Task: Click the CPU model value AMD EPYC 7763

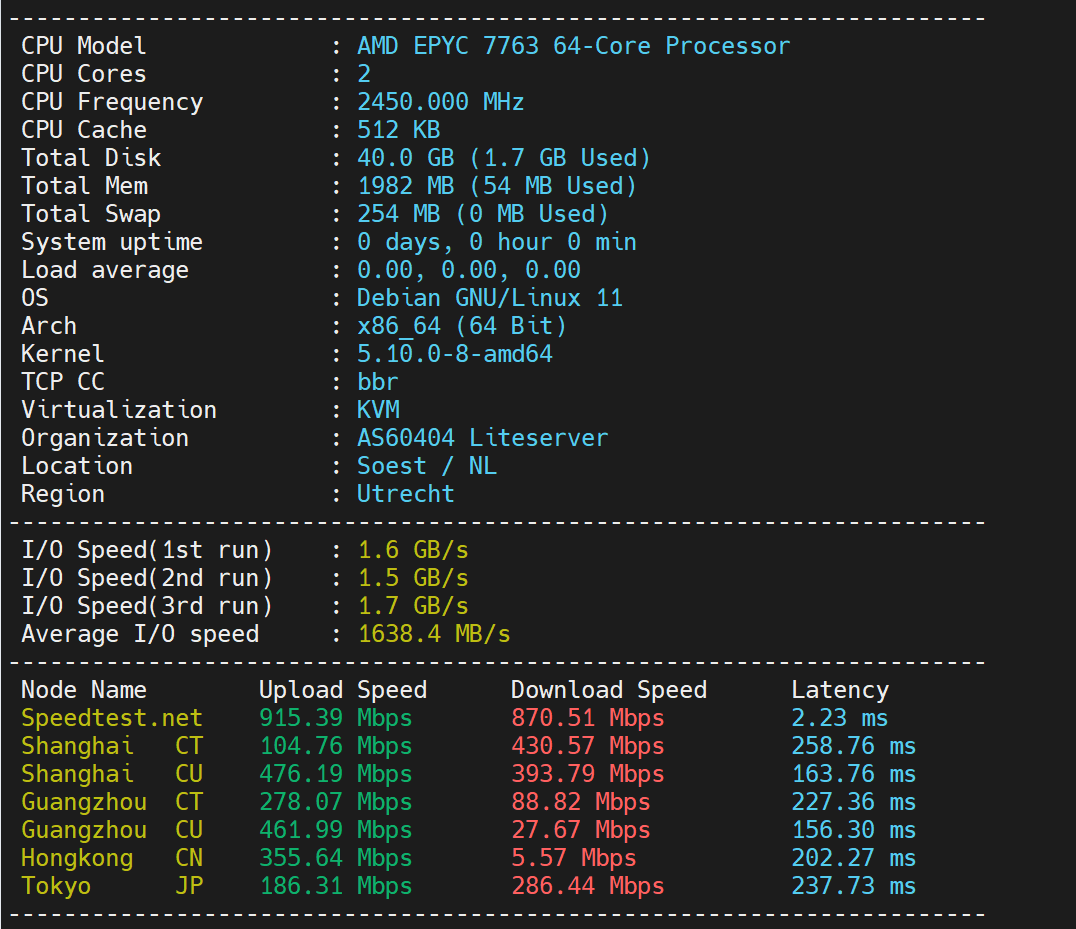Action: click(448, 46)
